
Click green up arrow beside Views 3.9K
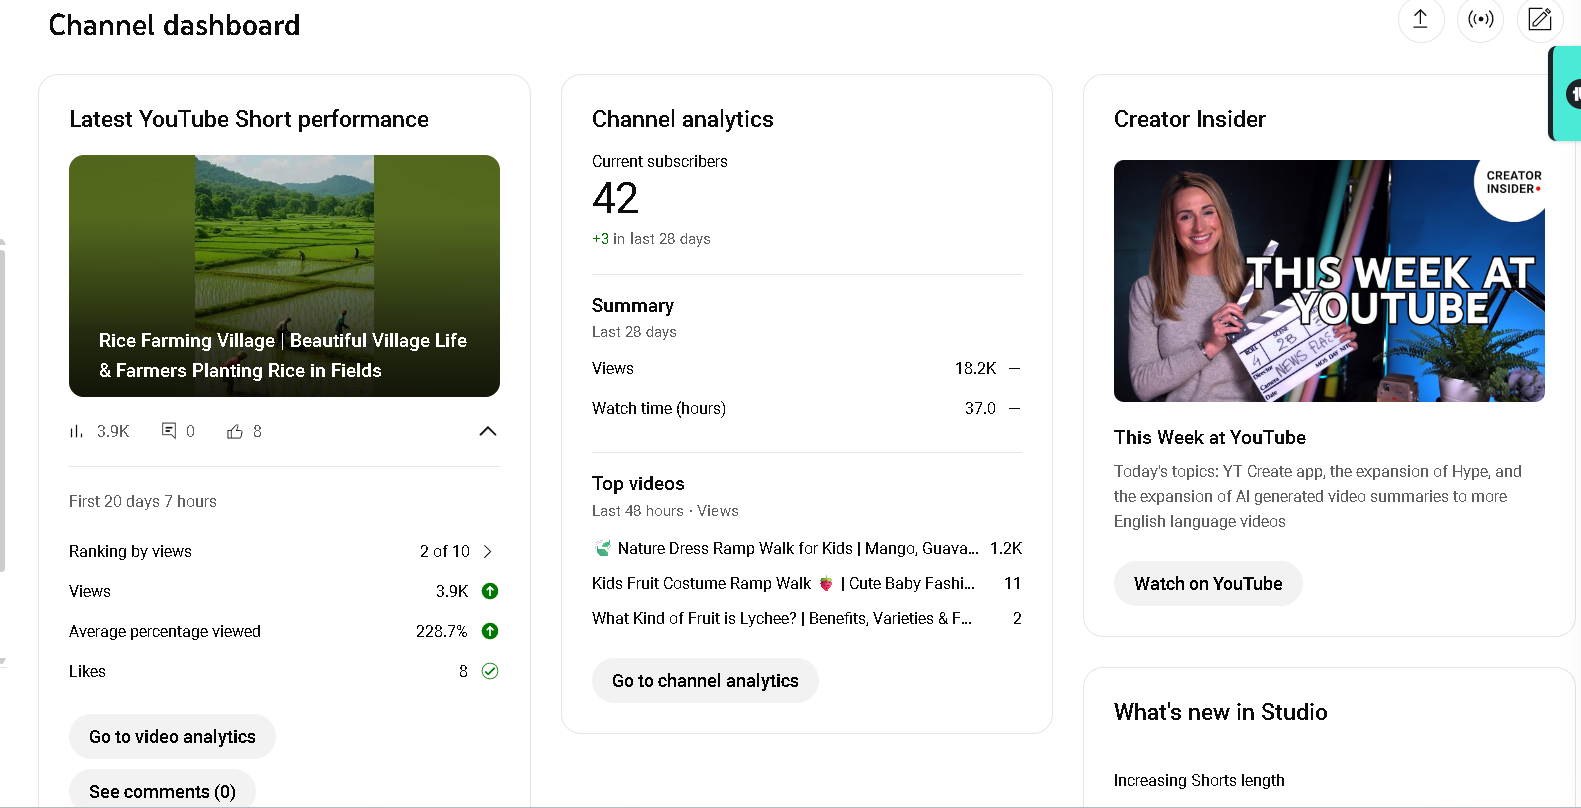click(x=490, y=591)
